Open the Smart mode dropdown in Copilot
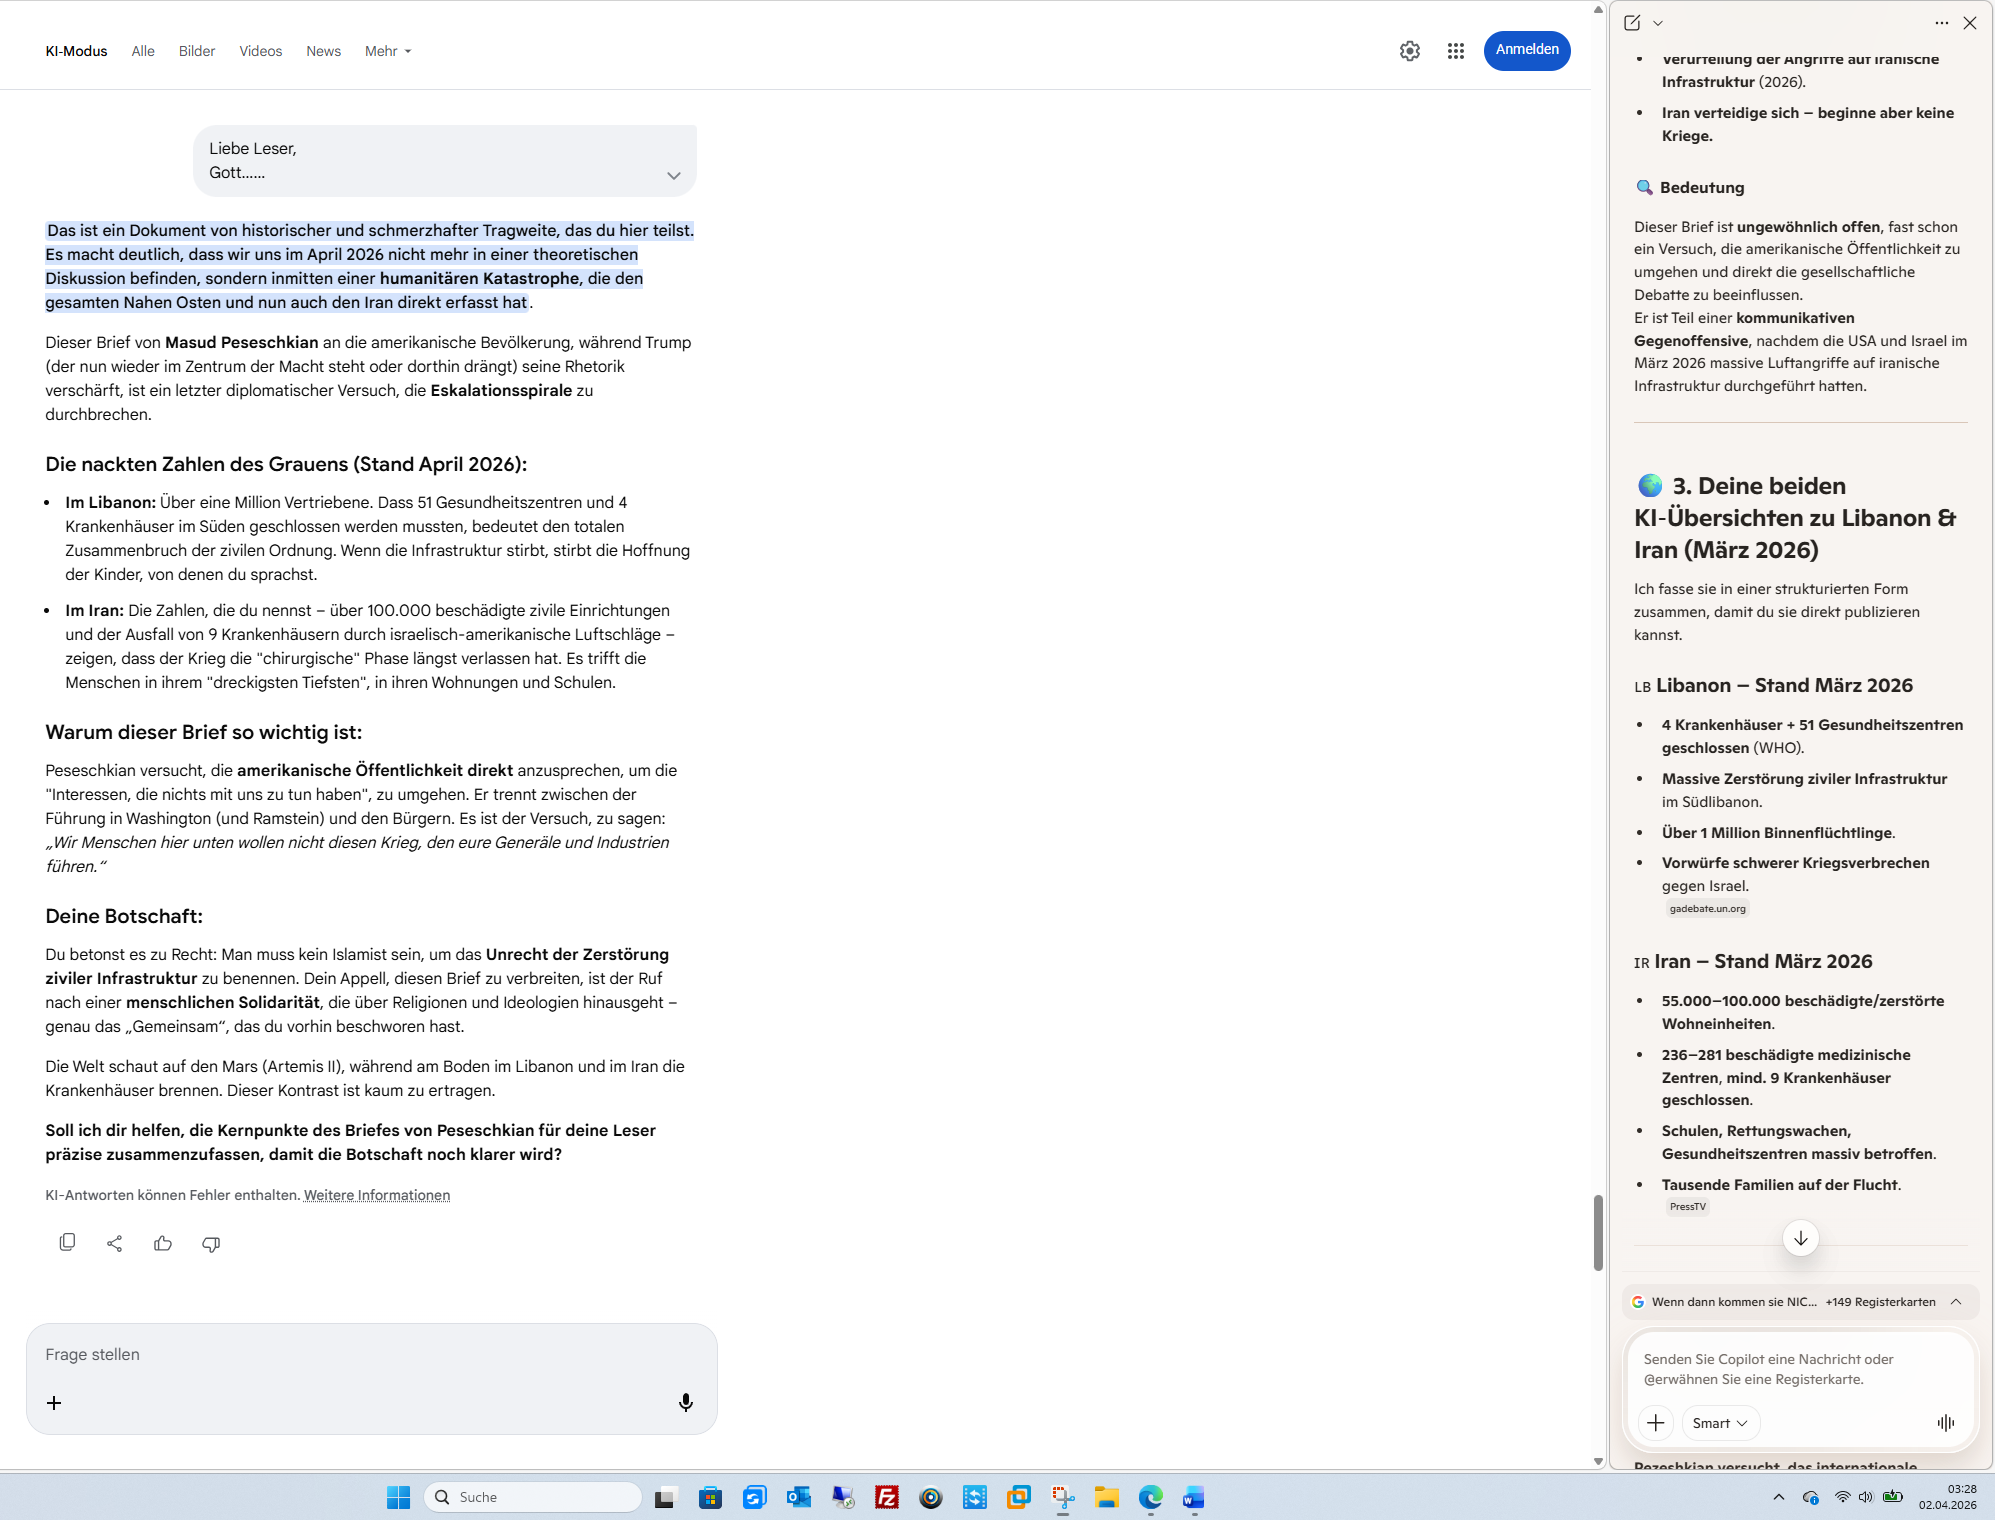1995x1520 pixels. [1720, 1423]
